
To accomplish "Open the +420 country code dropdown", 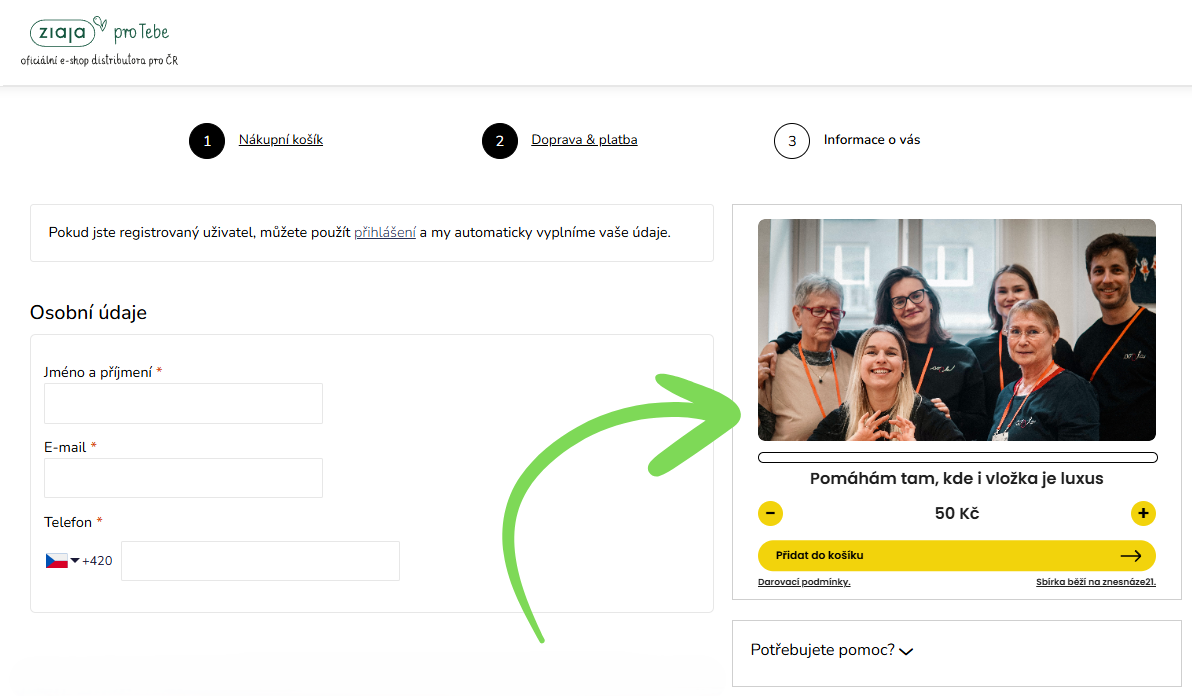I will (79, 561).
